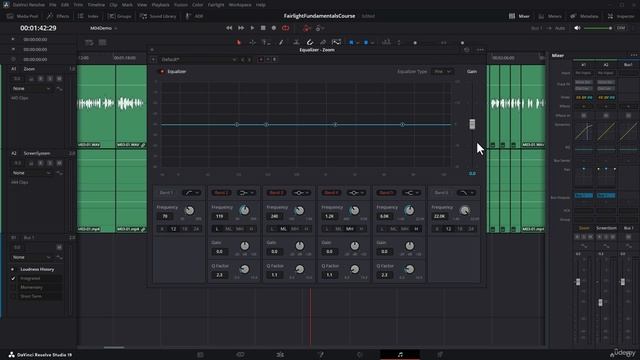
Task: Open Band 6 filter shape dropdown
Action: 466,193
